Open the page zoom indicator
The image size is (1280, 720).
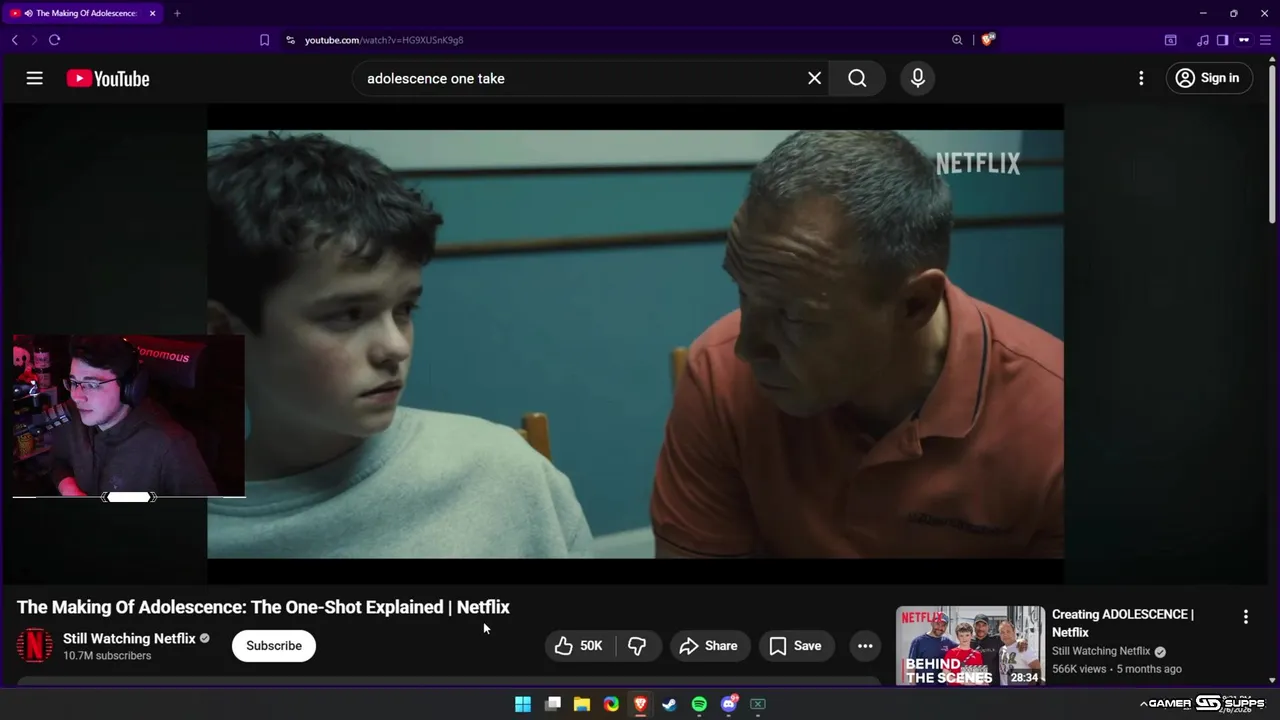coord(957,40)
